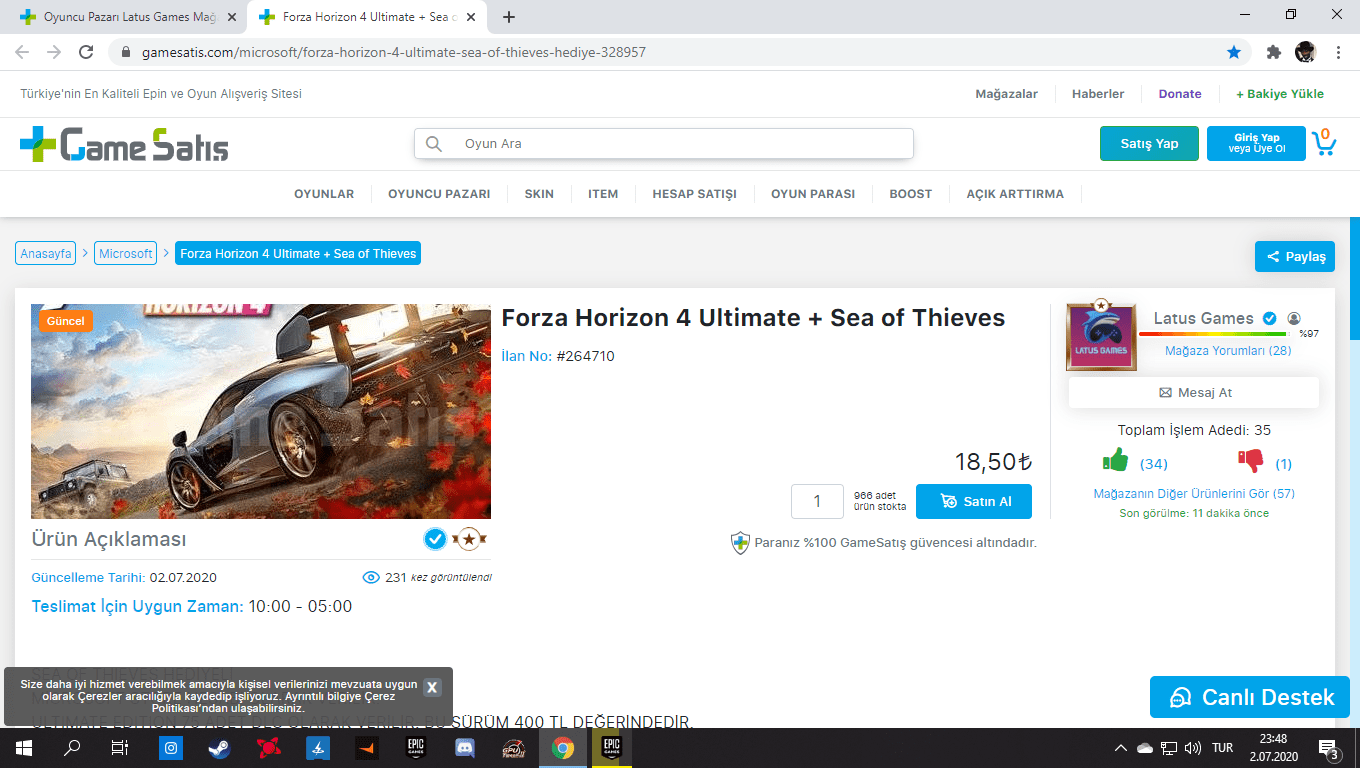Click the eye icon beside the view count

pos(371,577)
